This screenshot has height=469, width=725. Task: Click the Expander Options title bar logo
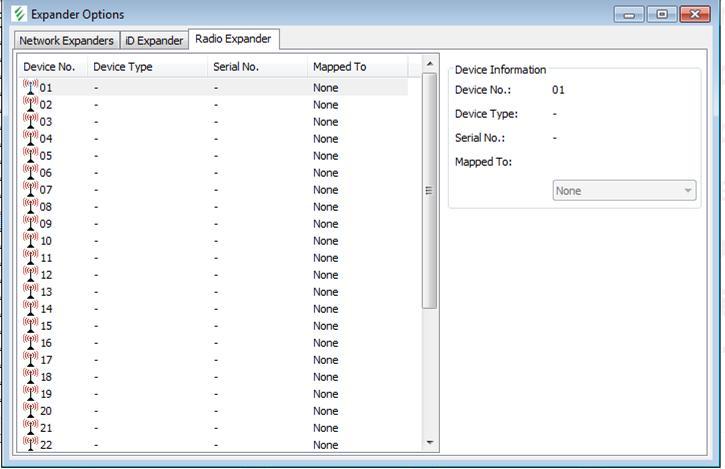pos(18,15)
